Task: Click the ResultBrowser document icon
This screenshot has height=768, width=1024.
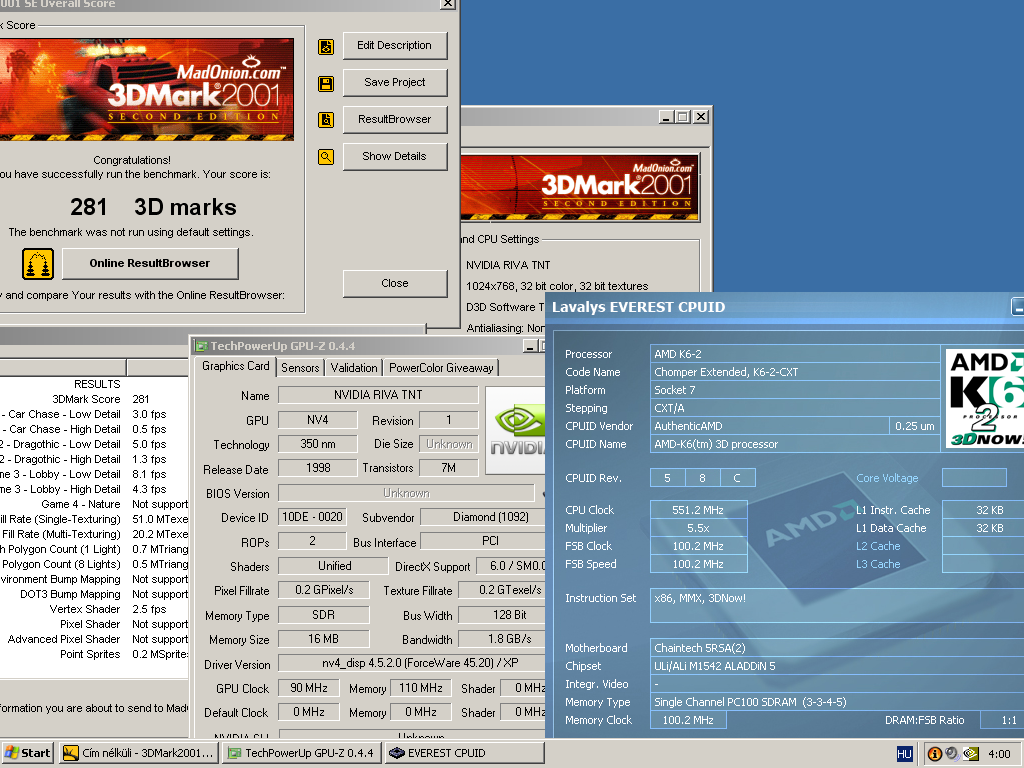Action: [x=326, y=120]
